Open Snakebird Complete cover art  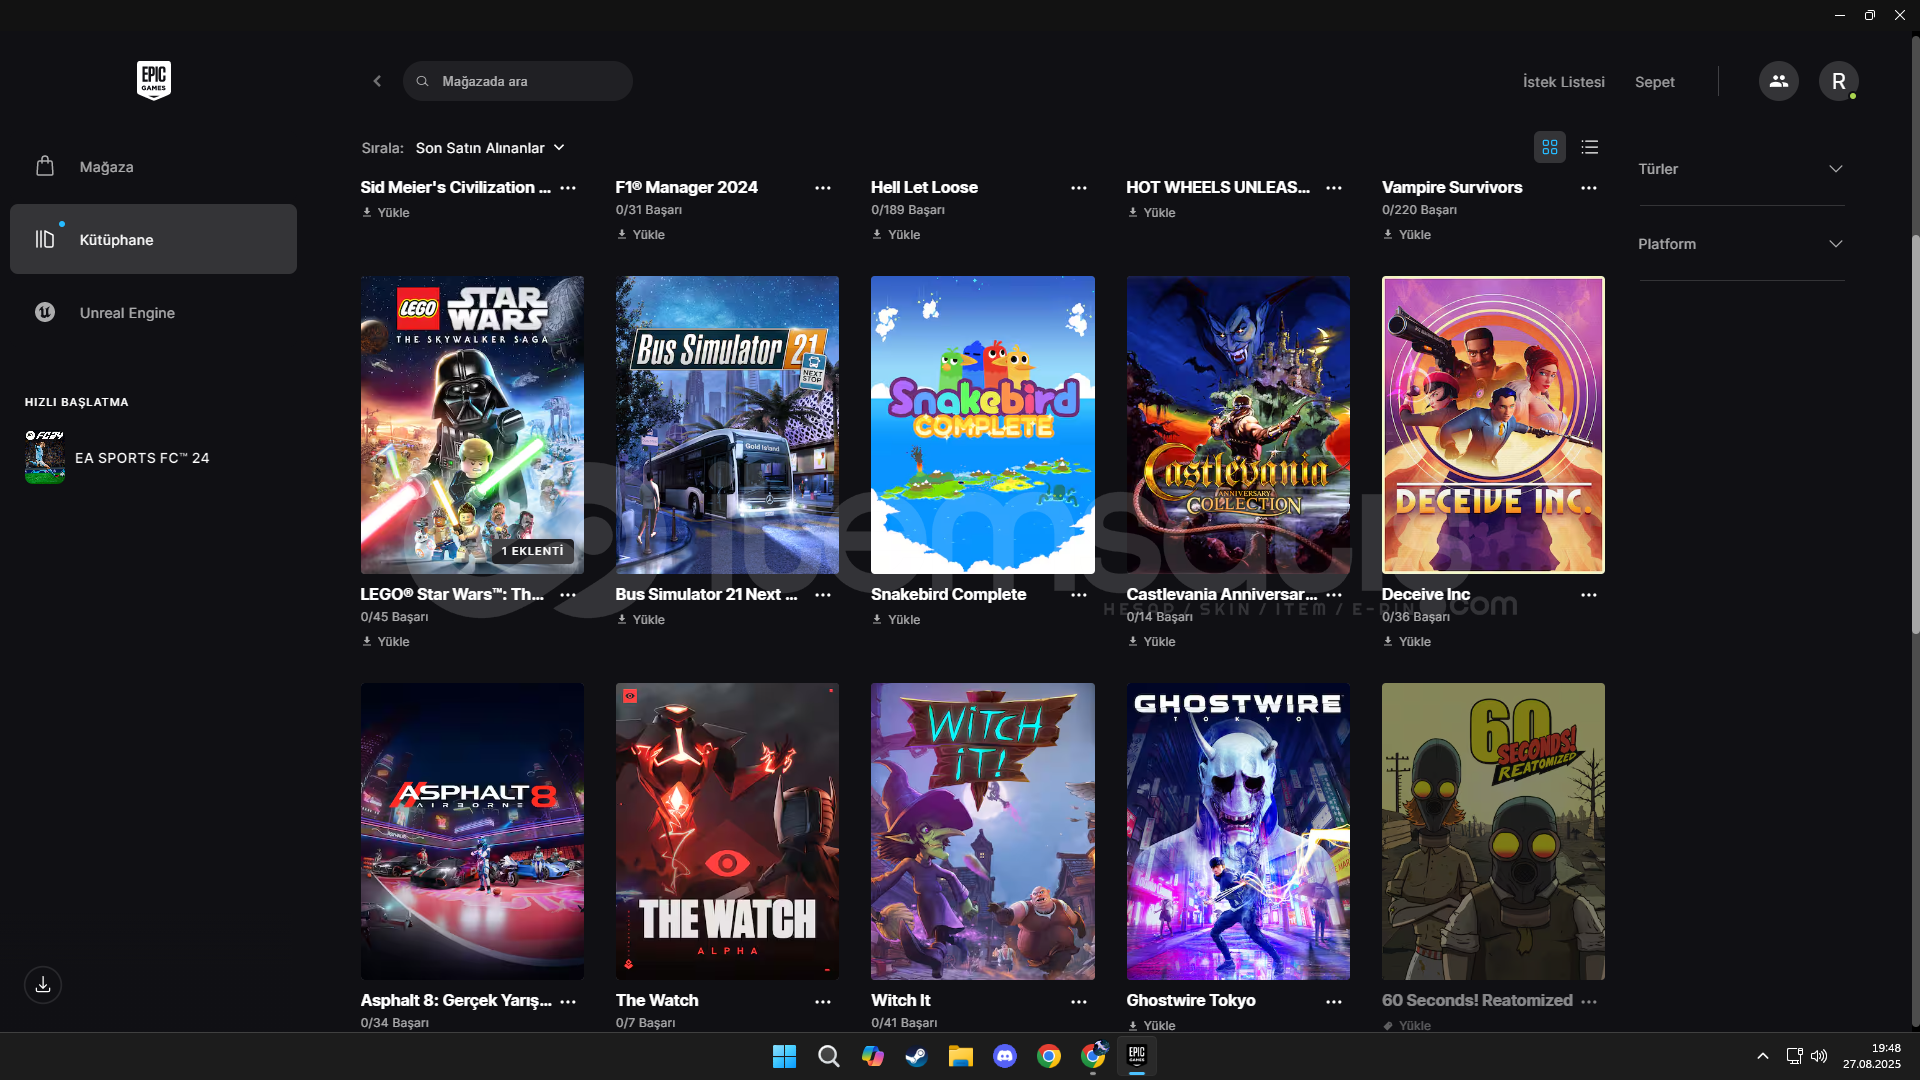982,425
